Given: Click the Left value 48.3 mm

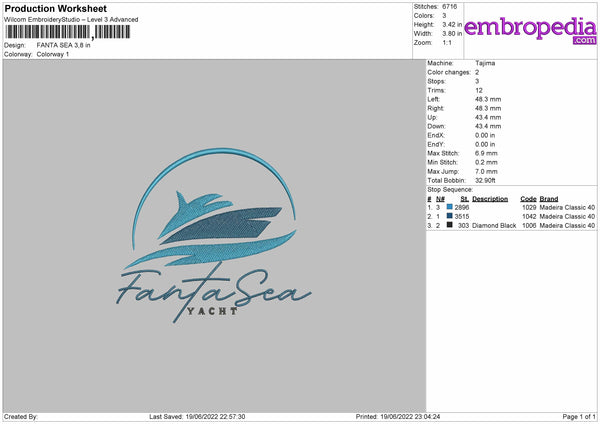Looking at the screenshot, I should click(x=488, y=99).
